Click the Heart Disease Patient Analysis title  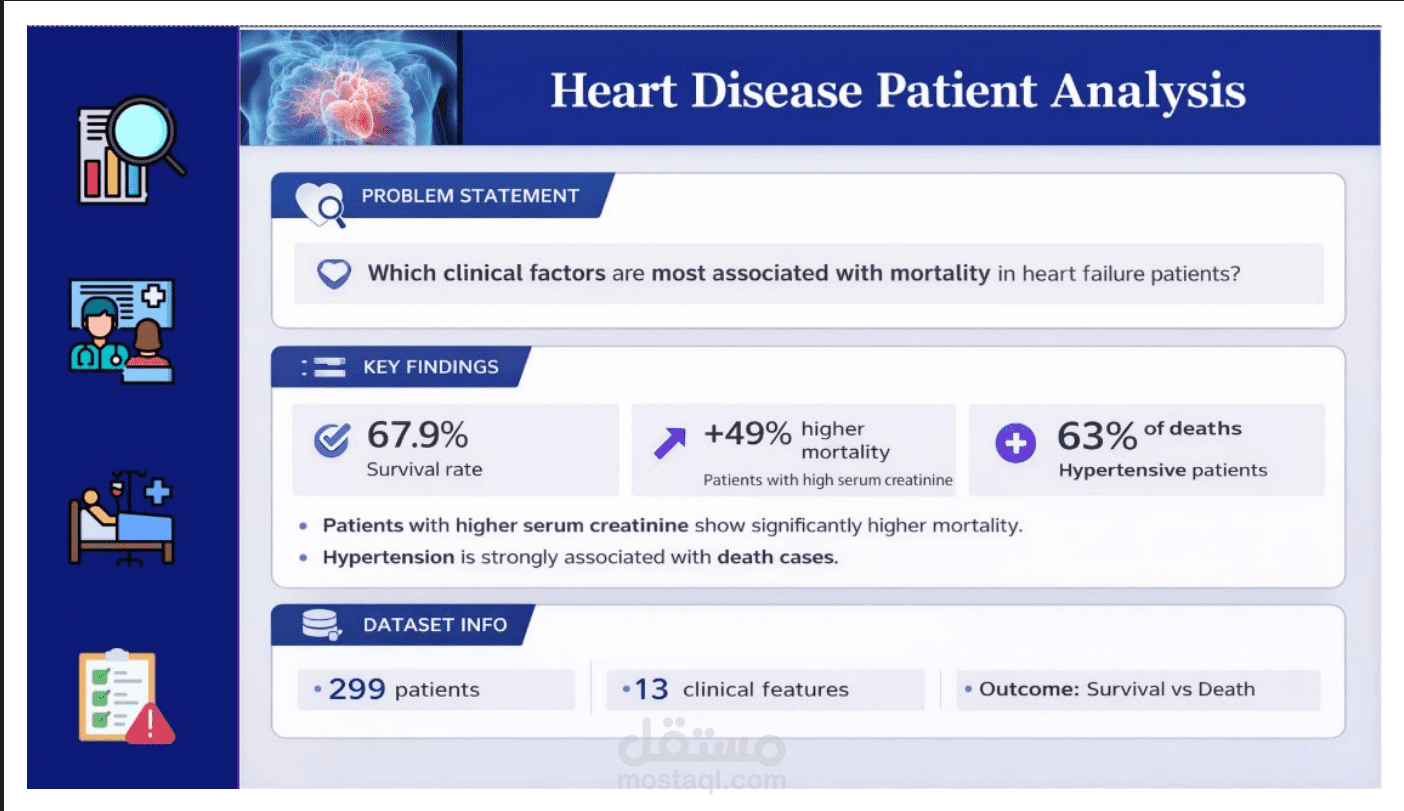(897, 91)
